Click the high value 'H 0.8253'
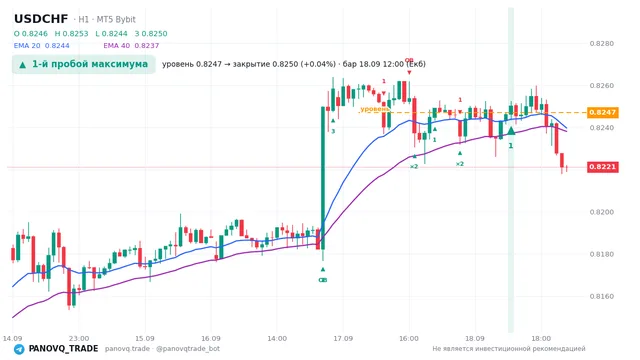 pyautogui.click(x=71, y=34)
